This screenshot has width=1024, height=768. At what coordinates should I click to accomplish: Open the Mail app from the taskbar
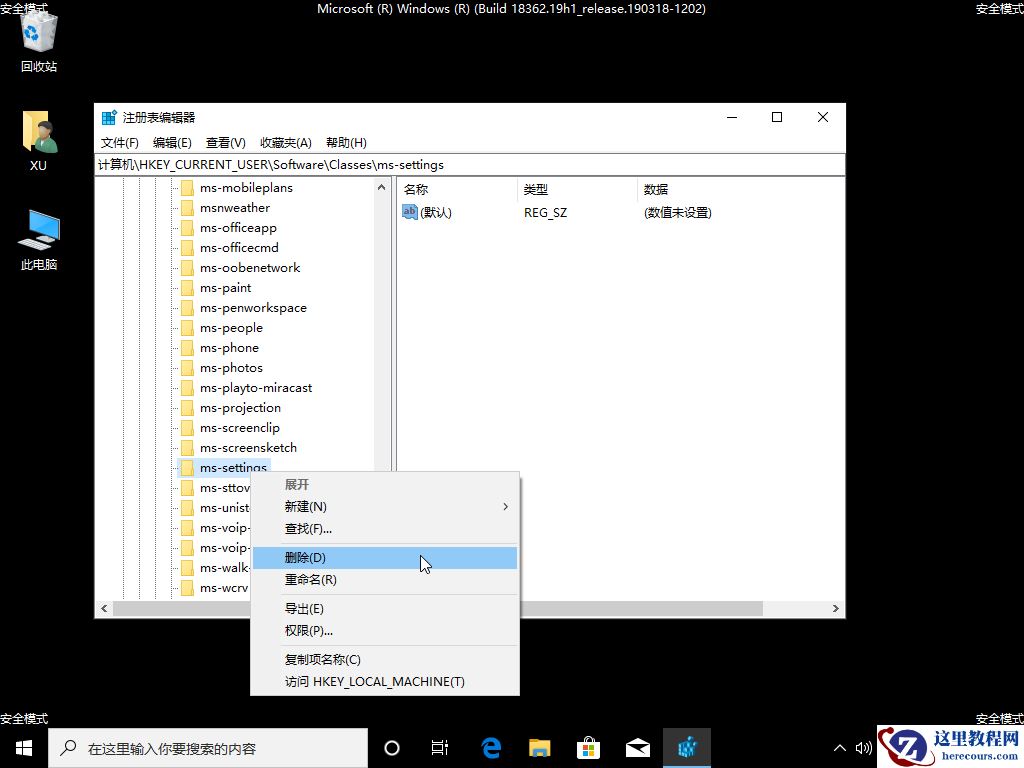click(637, 747)
